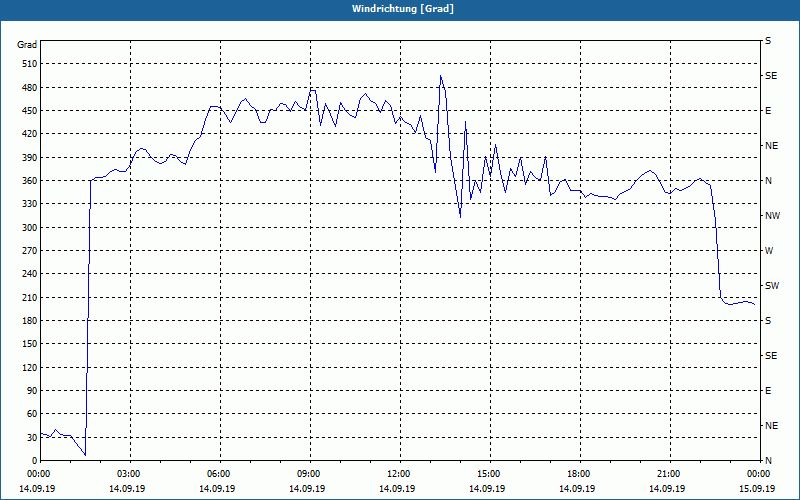Click the NW compass label on right axis
The height and width of the screenshot is (500, 800).
tap(772, 216)
